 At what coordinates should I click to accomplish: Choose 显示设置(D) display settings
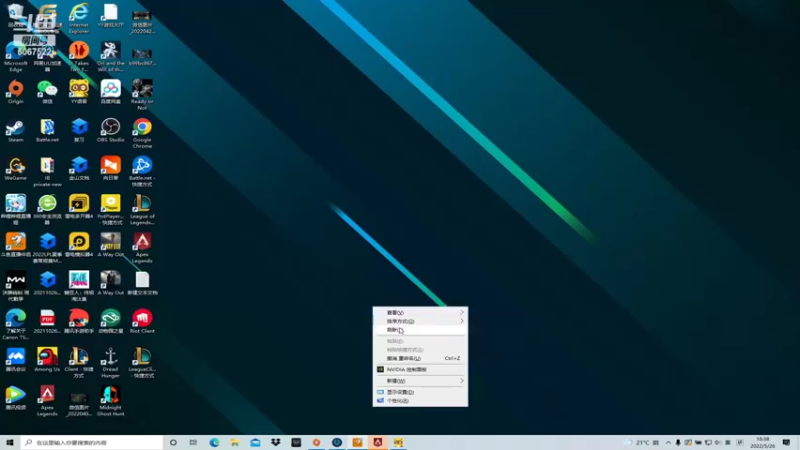[420, 392]
